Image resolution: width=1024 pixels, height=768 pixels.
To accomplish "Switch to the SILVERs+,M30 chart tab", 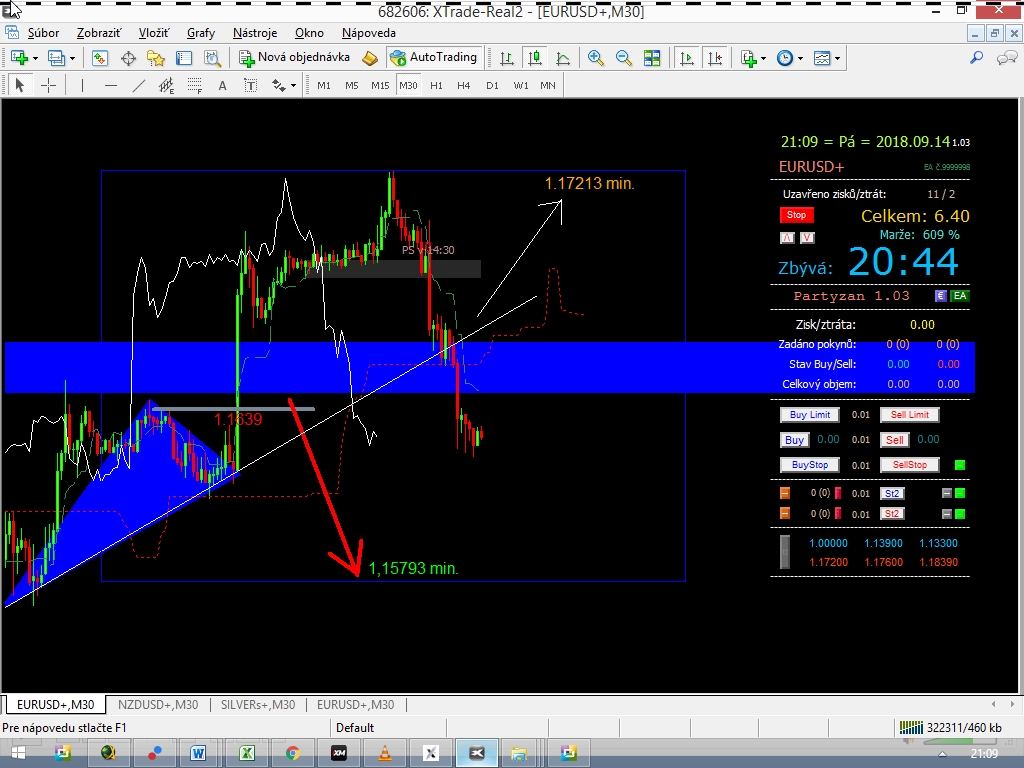I will [x=258, y=705].
